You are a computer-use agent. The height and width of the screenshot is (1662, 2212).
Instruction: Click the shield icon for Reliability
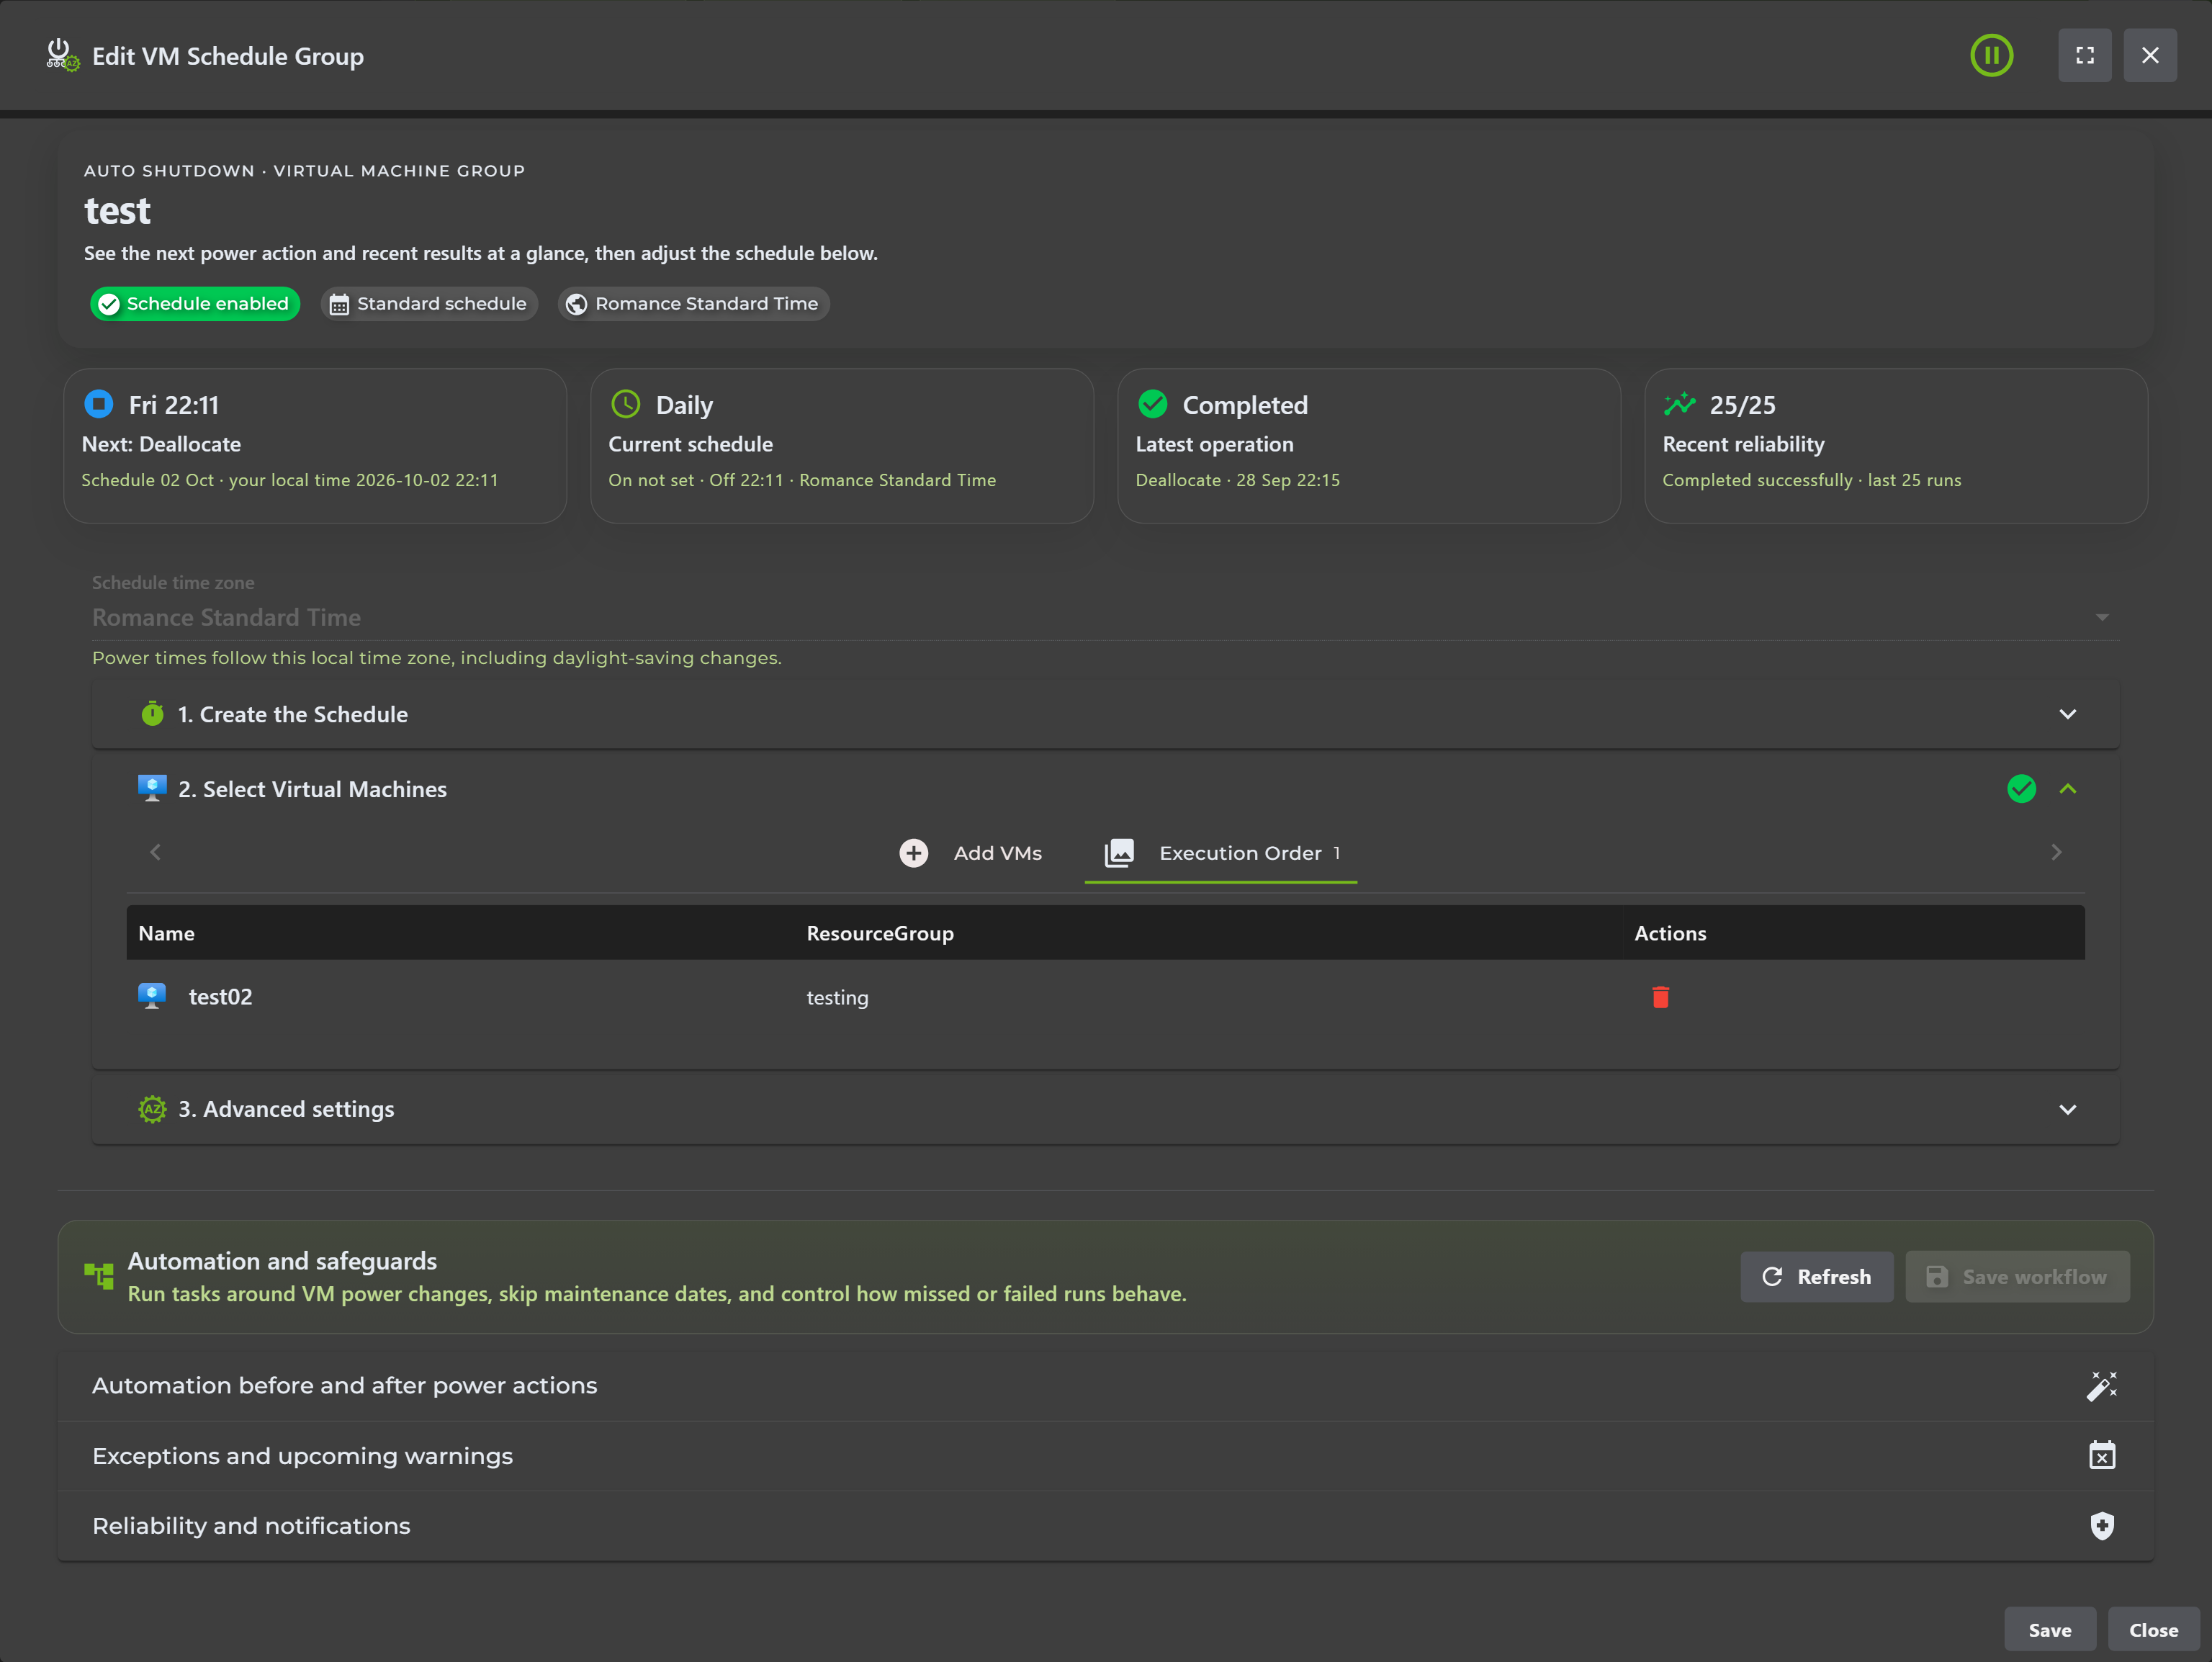[x=2102, y=1526]
